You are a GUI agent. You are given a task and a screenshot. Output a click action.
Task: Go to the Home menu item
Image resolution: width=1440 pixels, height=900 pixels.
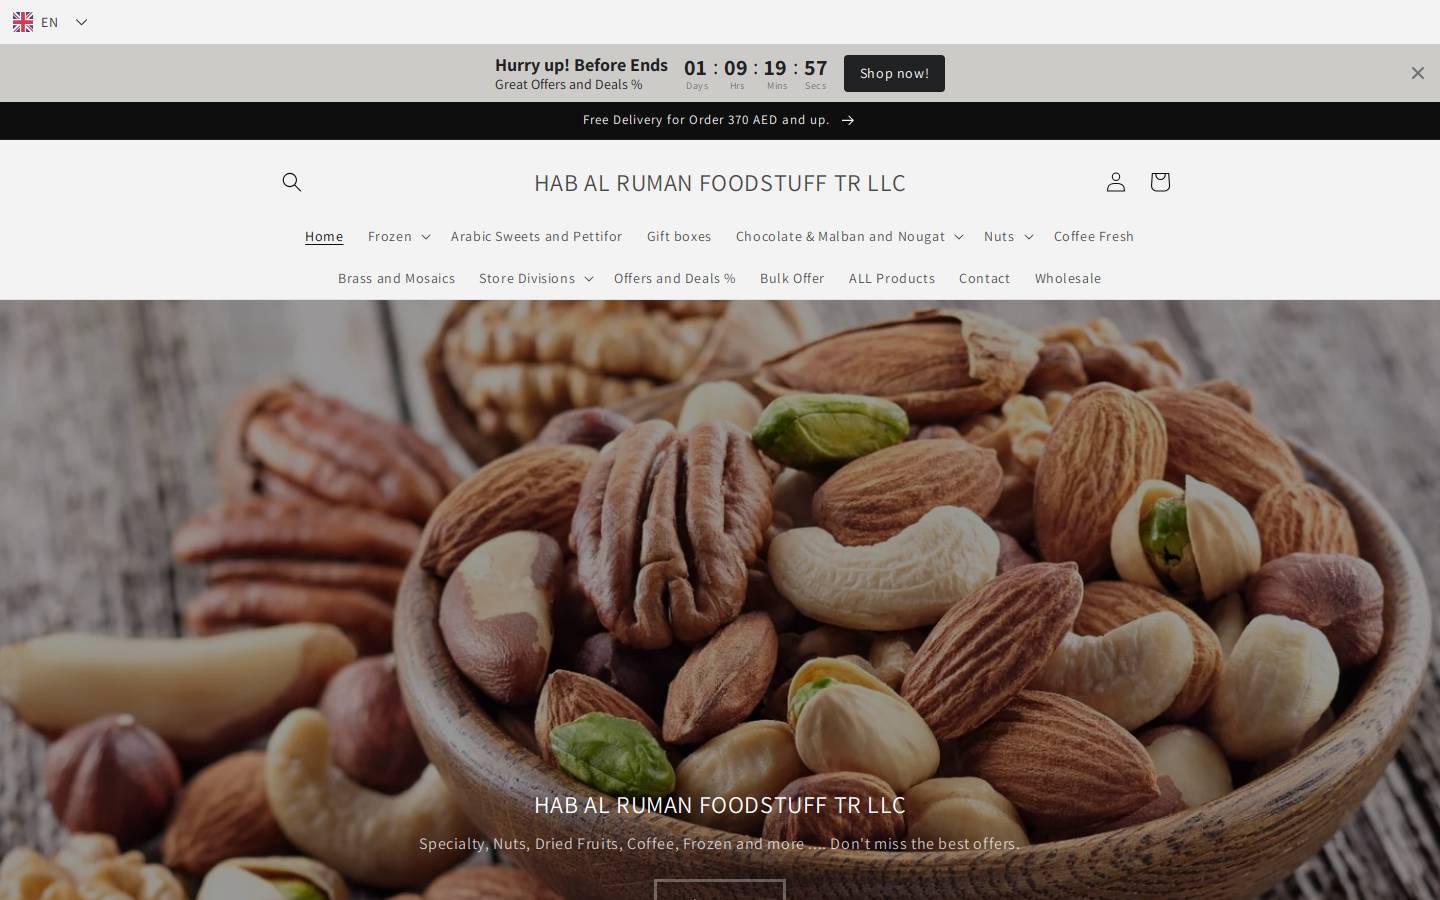[x=324, y=236]
